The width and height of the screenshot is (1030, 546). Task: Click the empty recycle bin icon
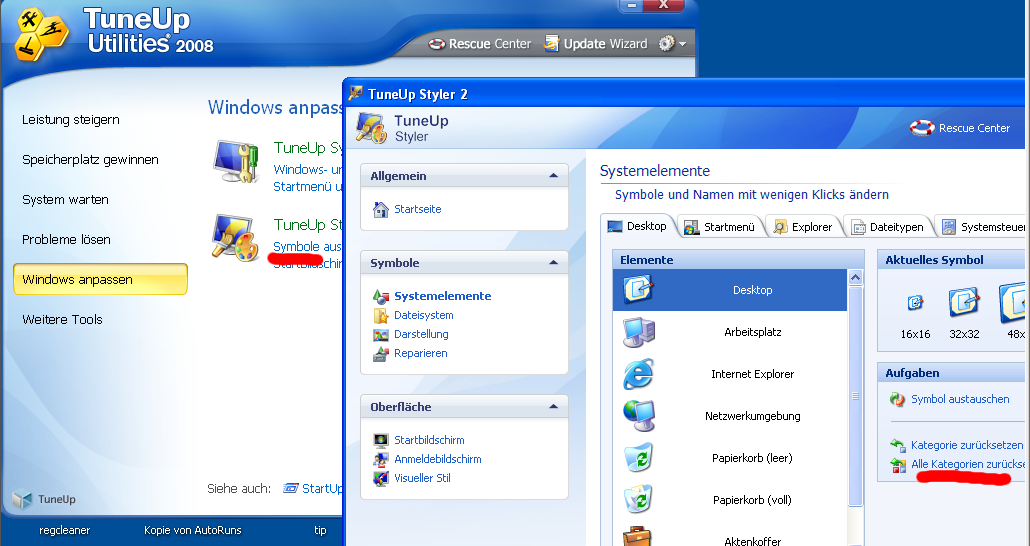coord(638,458)
